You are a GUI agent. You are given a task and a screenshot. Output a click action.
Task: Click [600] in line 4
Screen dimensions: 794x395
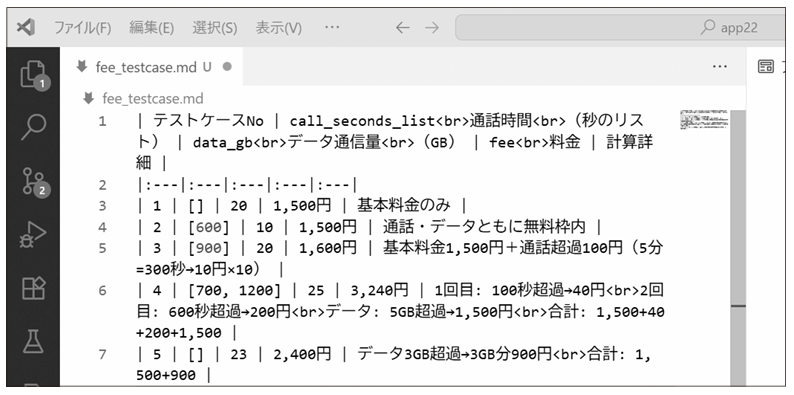point(208,227)
